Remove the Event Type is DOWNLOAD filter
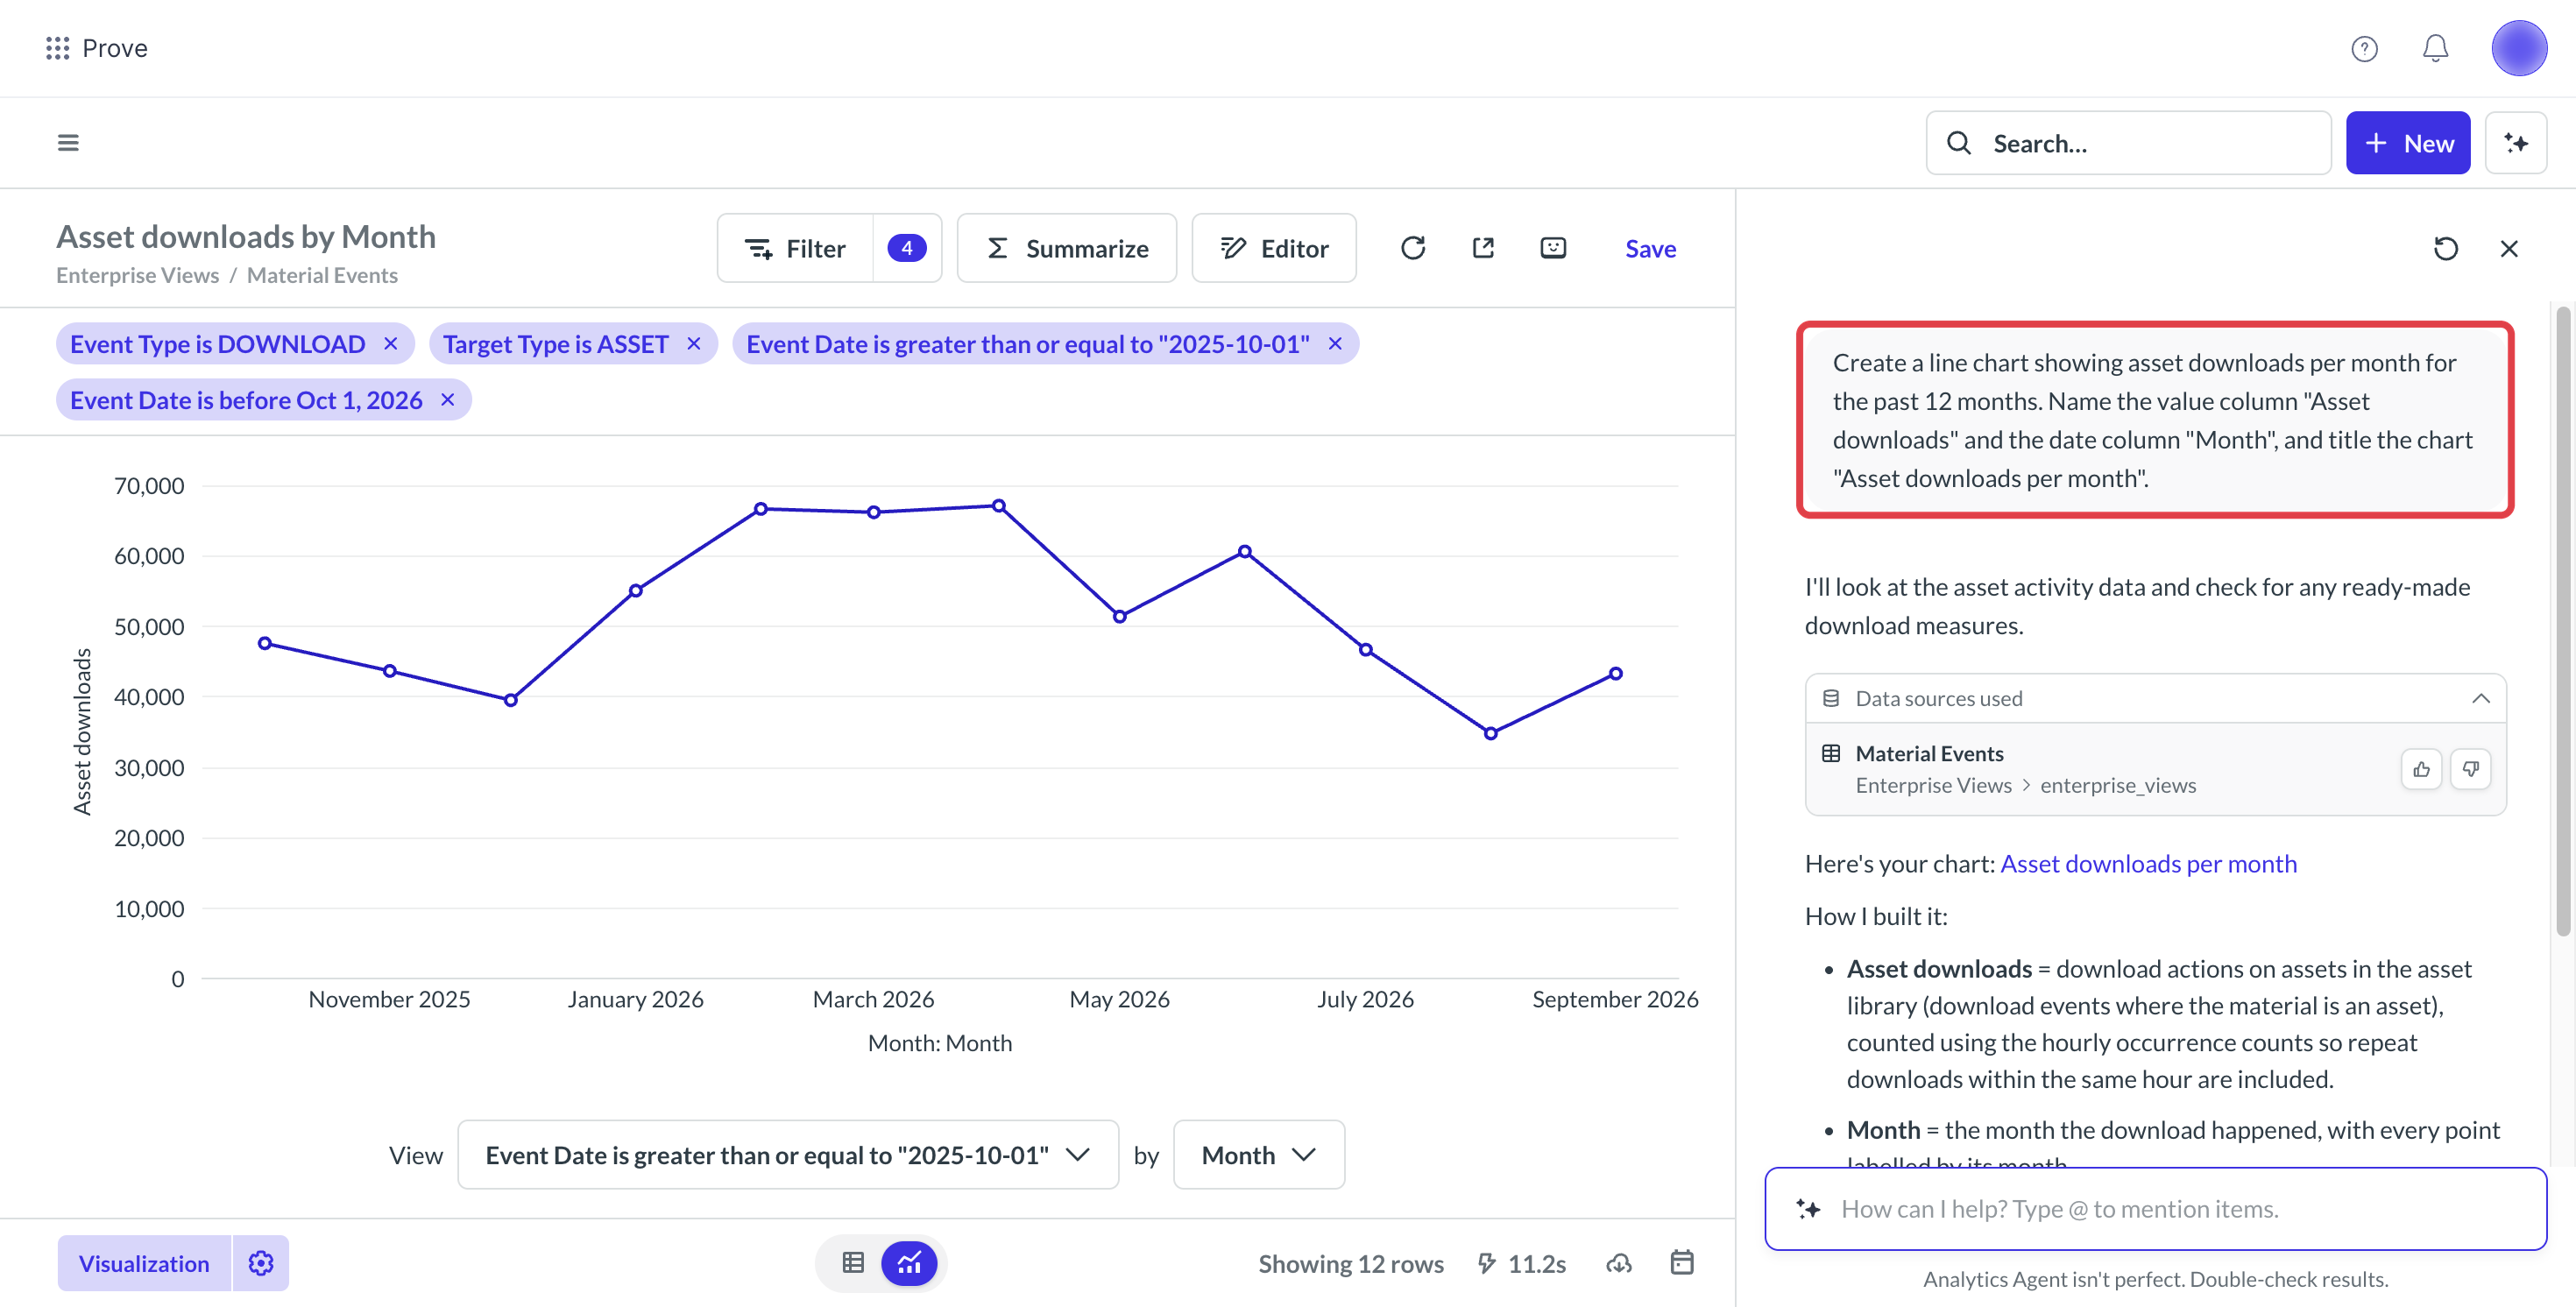Viewport: 2576px width, 1307px height. click(x=391, y=344)
